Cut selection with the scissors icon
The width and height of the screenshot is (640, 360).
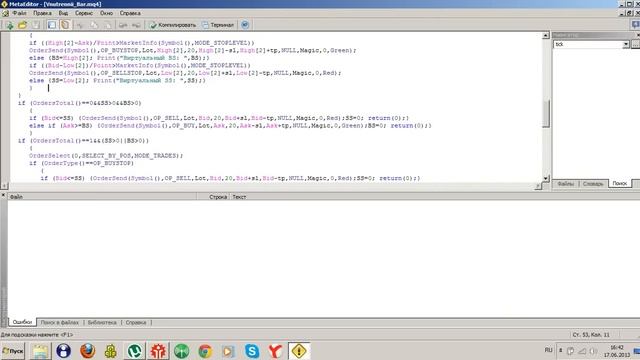point(80,25)
